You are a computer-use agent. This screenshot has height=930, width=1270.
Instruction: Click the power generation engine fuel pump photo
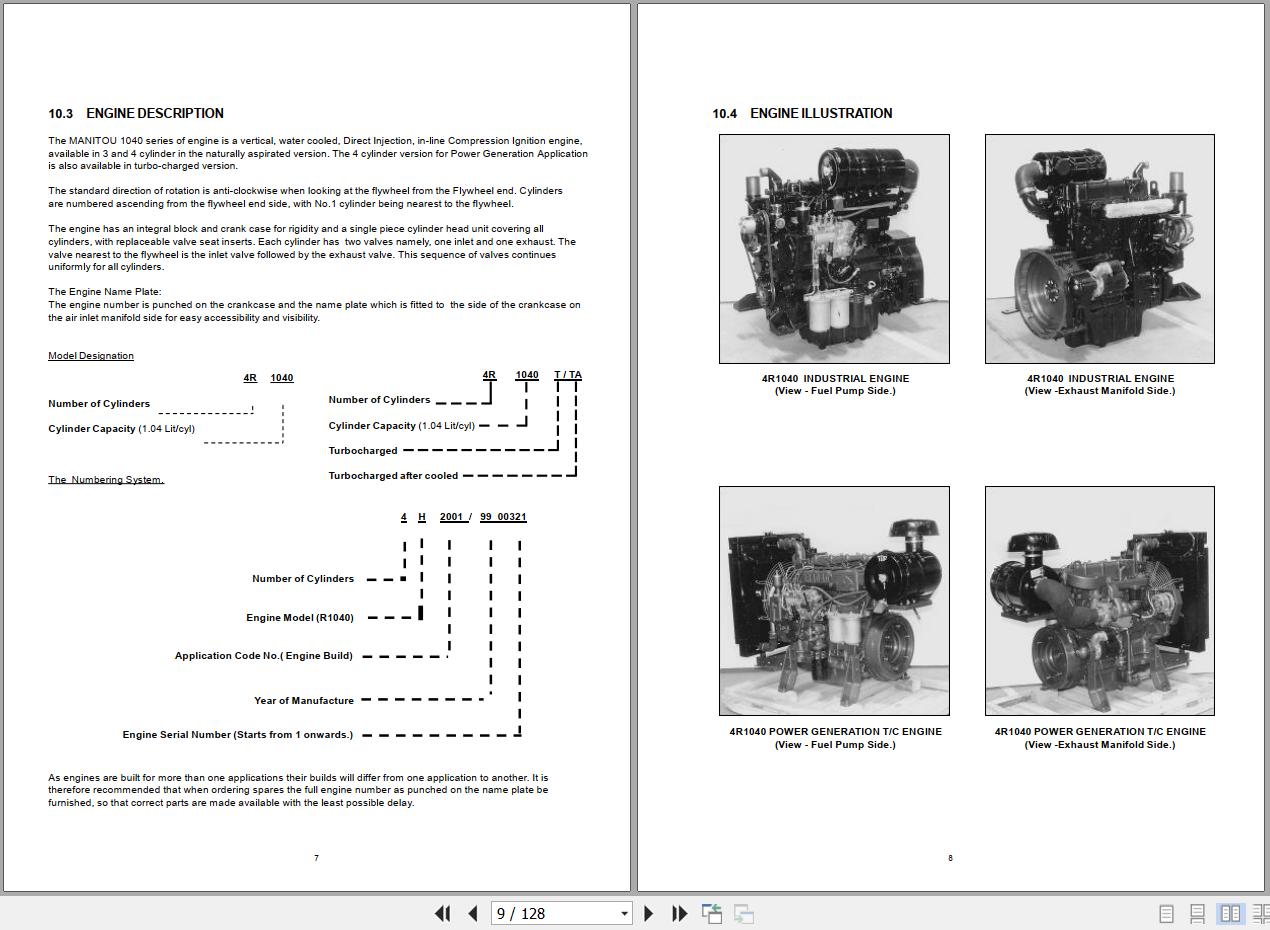834,601
